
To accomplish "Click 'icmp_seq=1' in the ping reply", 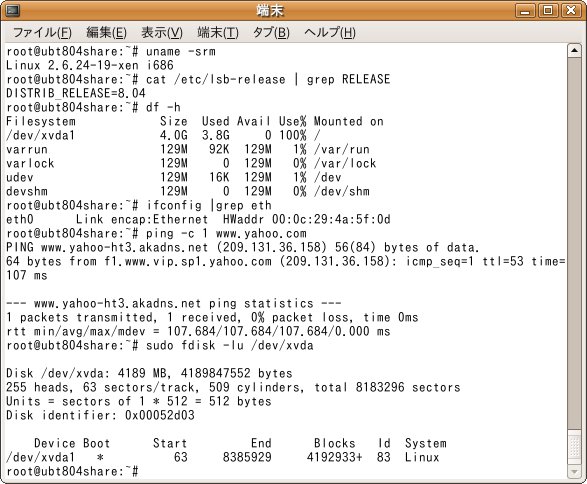I will click(x=440, y=261).
